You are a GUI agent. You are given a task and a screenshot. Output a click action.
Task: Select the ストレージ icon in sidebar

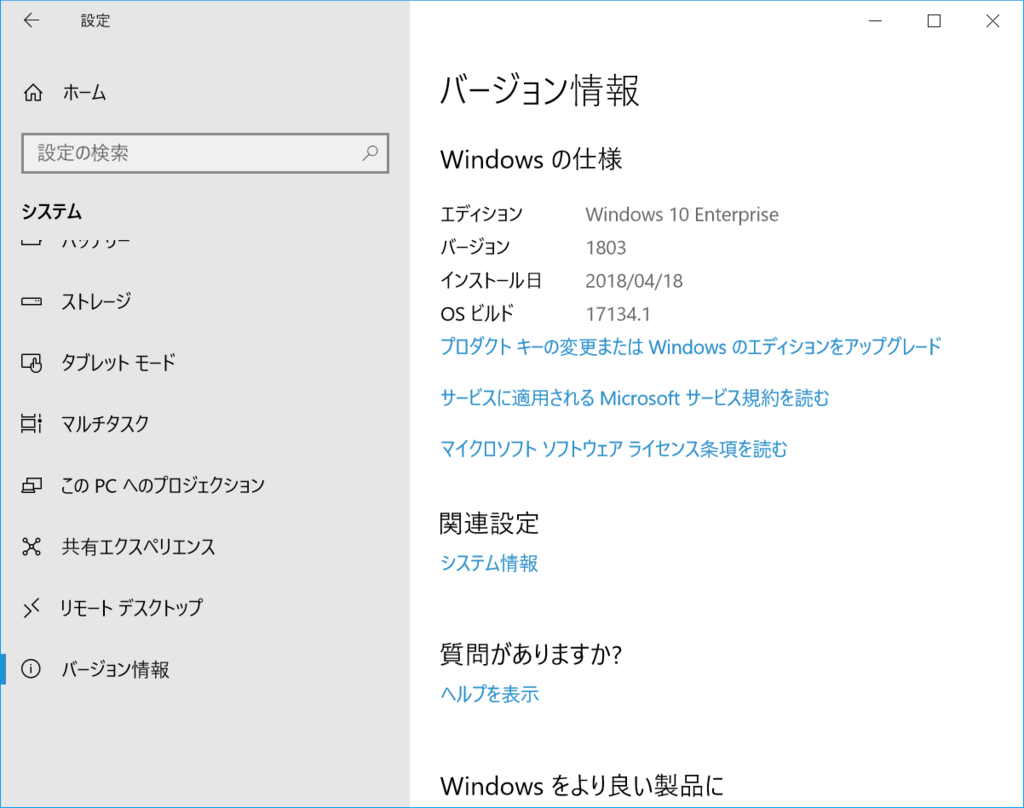(31, 301)
